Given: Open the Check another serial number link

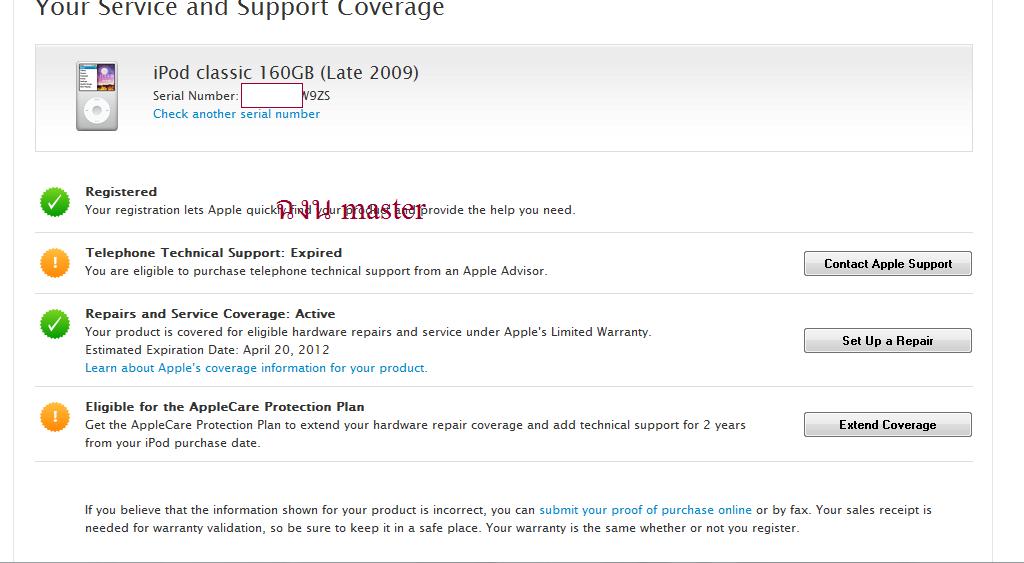Looking at the screenshot, I should point(236,114).
